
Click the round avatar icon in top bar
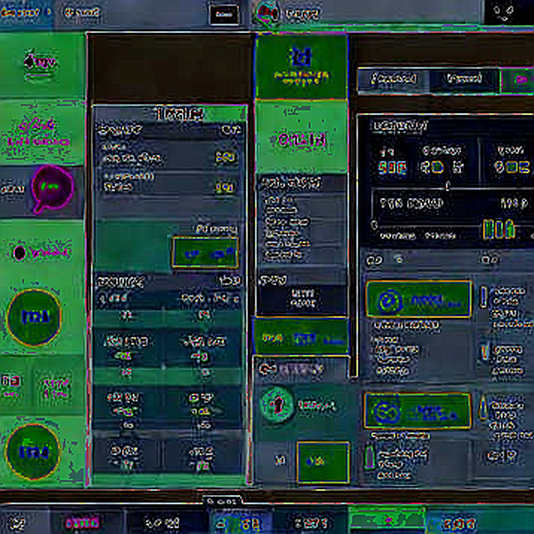coord(268,14)
